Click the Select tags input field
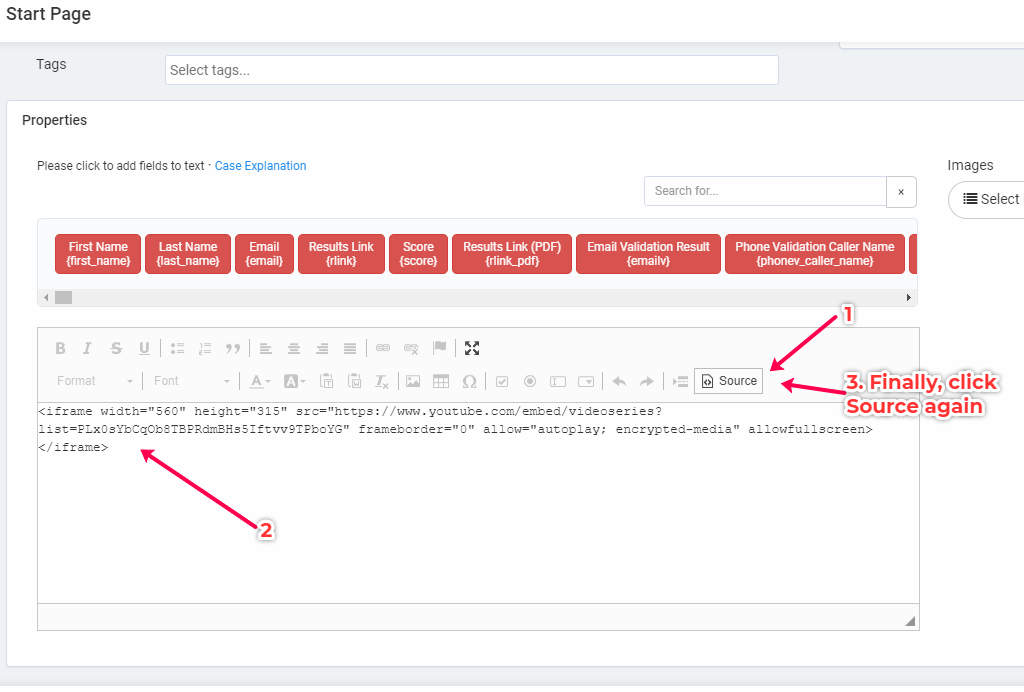Image resolution: width=1024 pixels, height=692 pixels. (472, 70)
